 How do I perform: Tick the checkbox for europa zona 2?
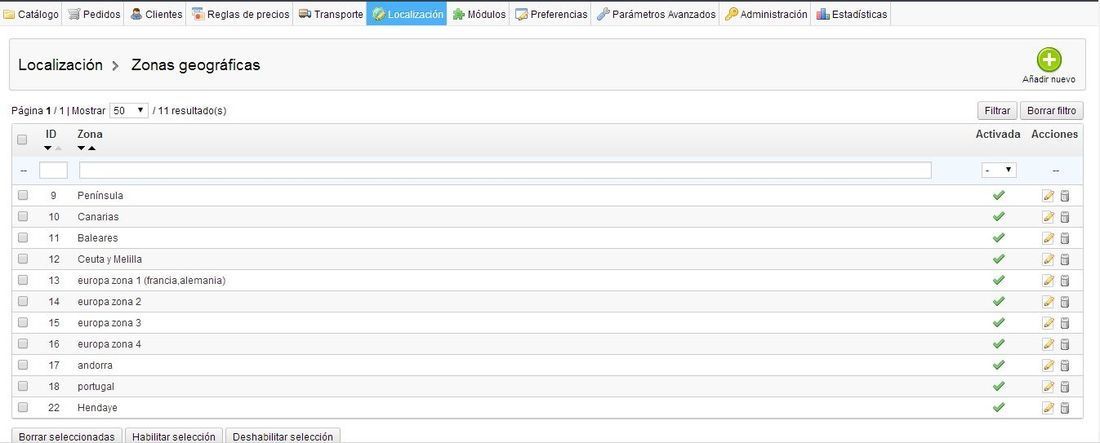coord(22,301)
